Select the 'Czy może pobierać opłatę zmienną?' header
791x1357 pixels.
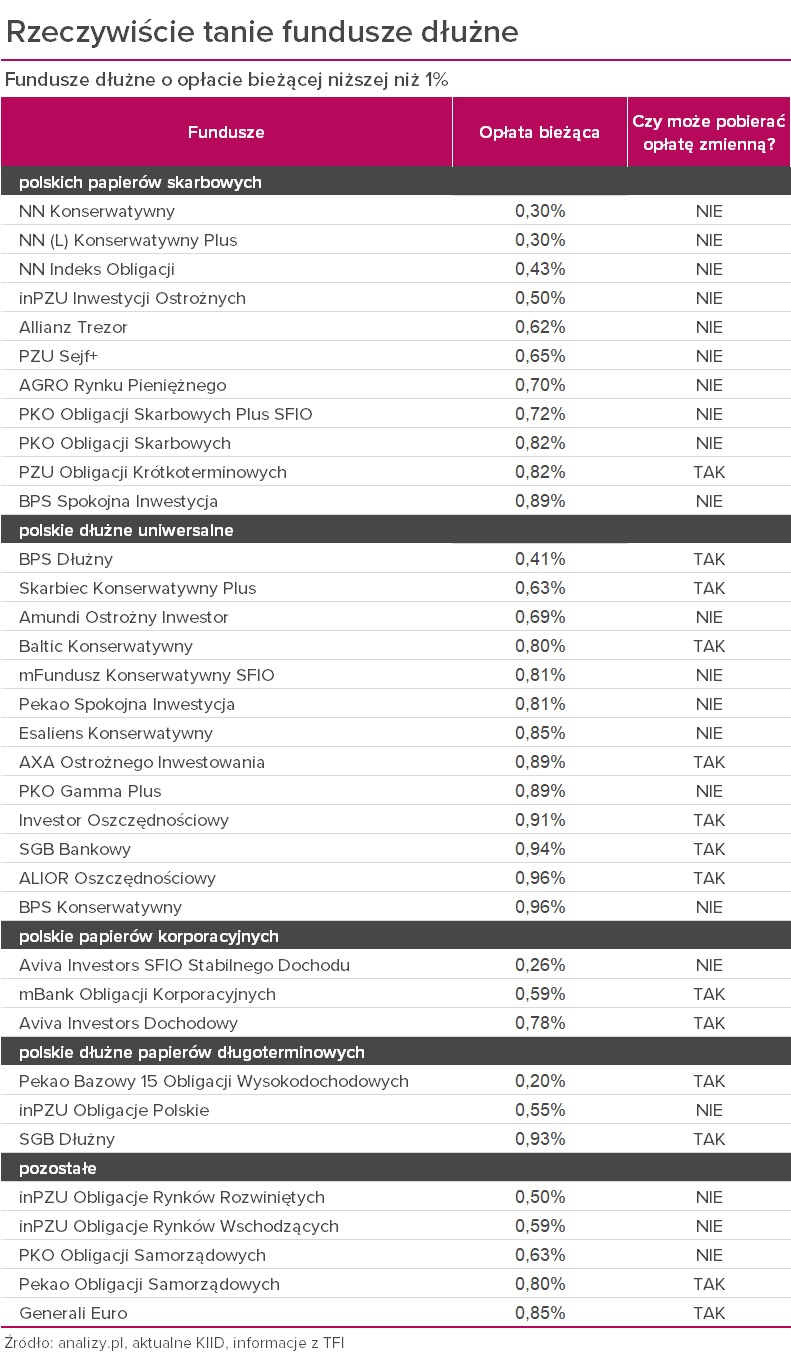[x=709, y=132]
